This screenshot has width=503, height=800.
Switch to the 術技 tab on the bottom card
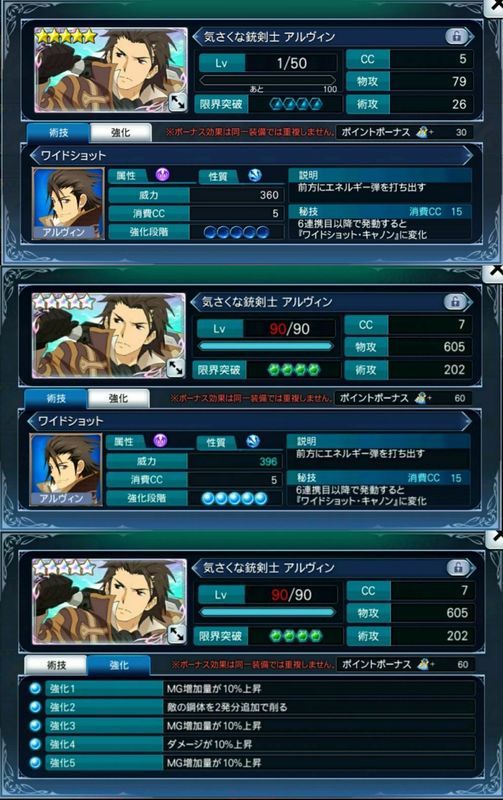tap(56, 665)
